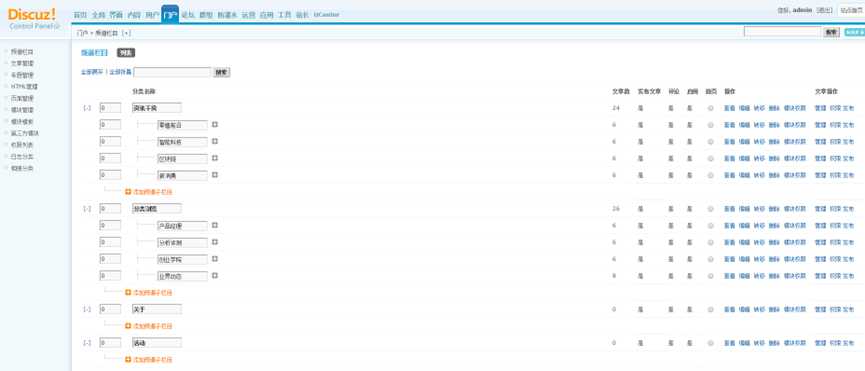Image resolution: width=865 pixels, height=371 pixels.
Task: Select the 首页 radio button for 关于
Action: [x=711, y=309]
